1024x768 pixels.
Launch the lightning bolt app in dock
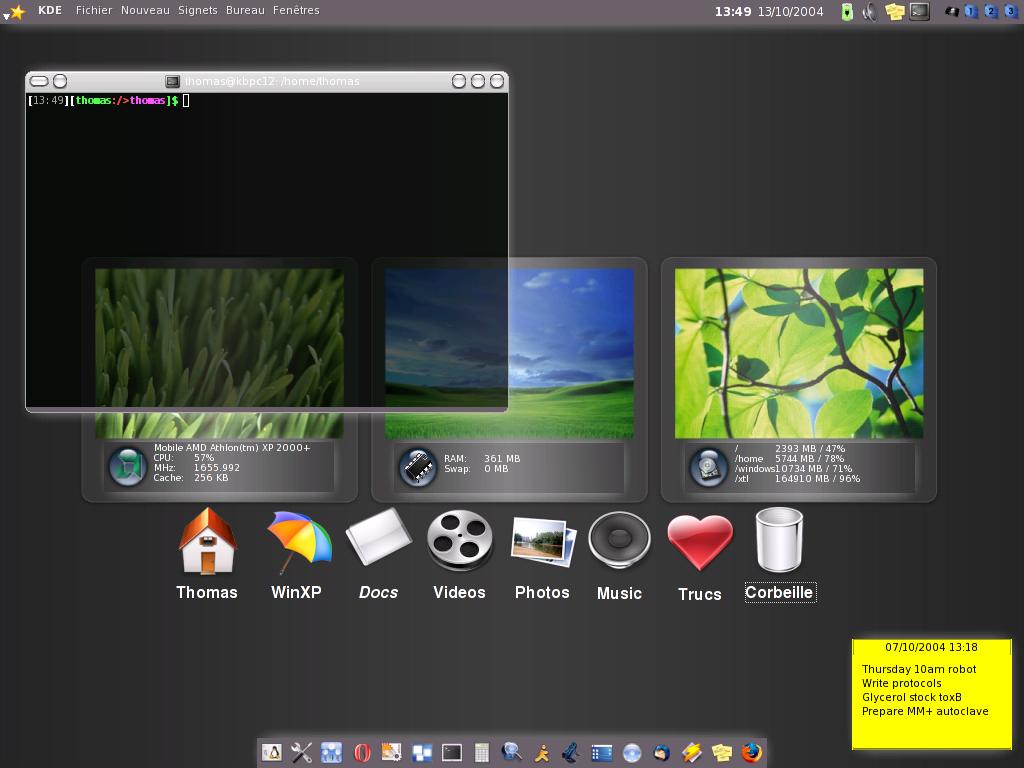(692, 752)
